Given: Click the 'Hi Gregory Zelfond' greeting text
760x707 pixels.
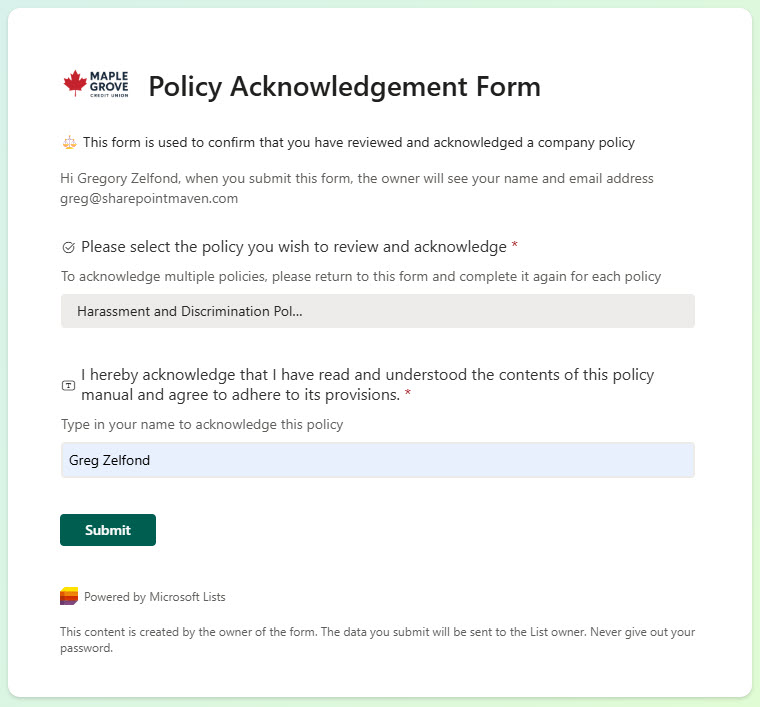Looking at the screenshot, I should tap(356, 179).
